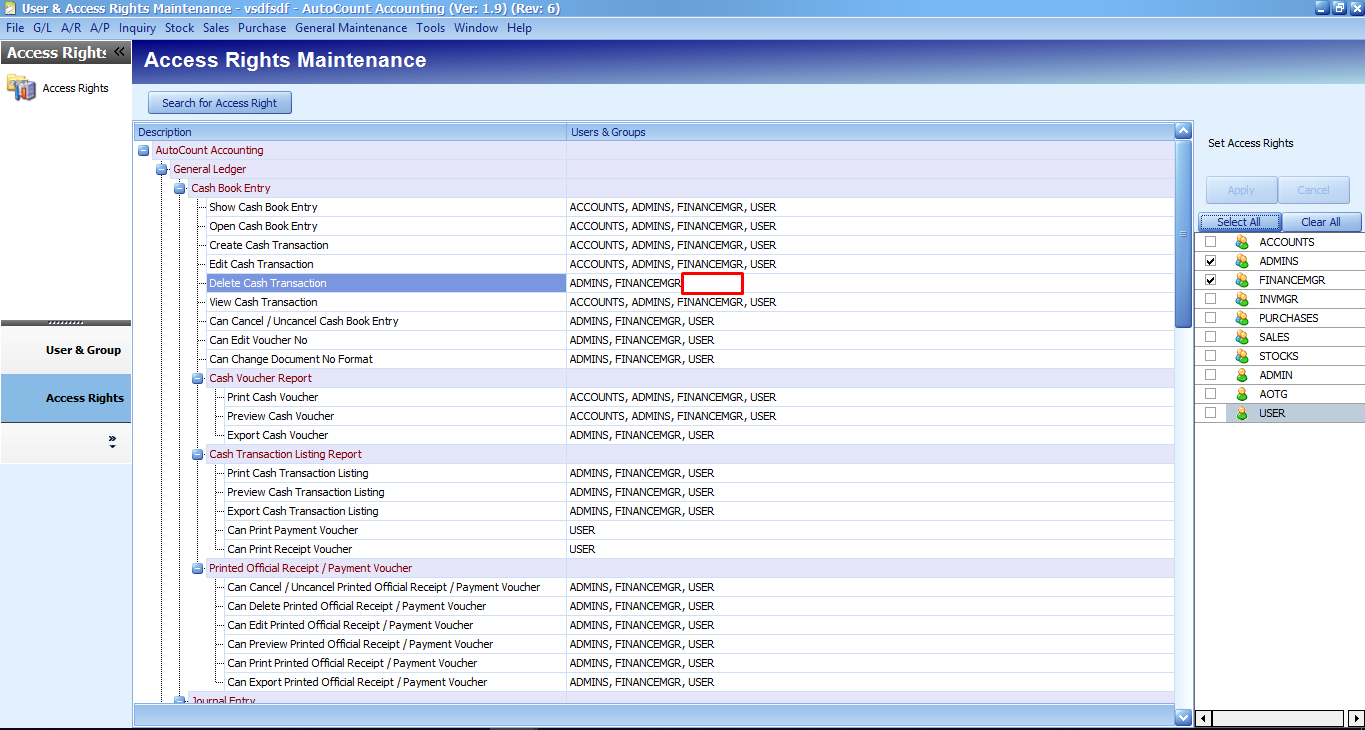Collapse the Cash Voucher Report node
The width and height of the screenshot is (1365, 730).
(198, 379)
